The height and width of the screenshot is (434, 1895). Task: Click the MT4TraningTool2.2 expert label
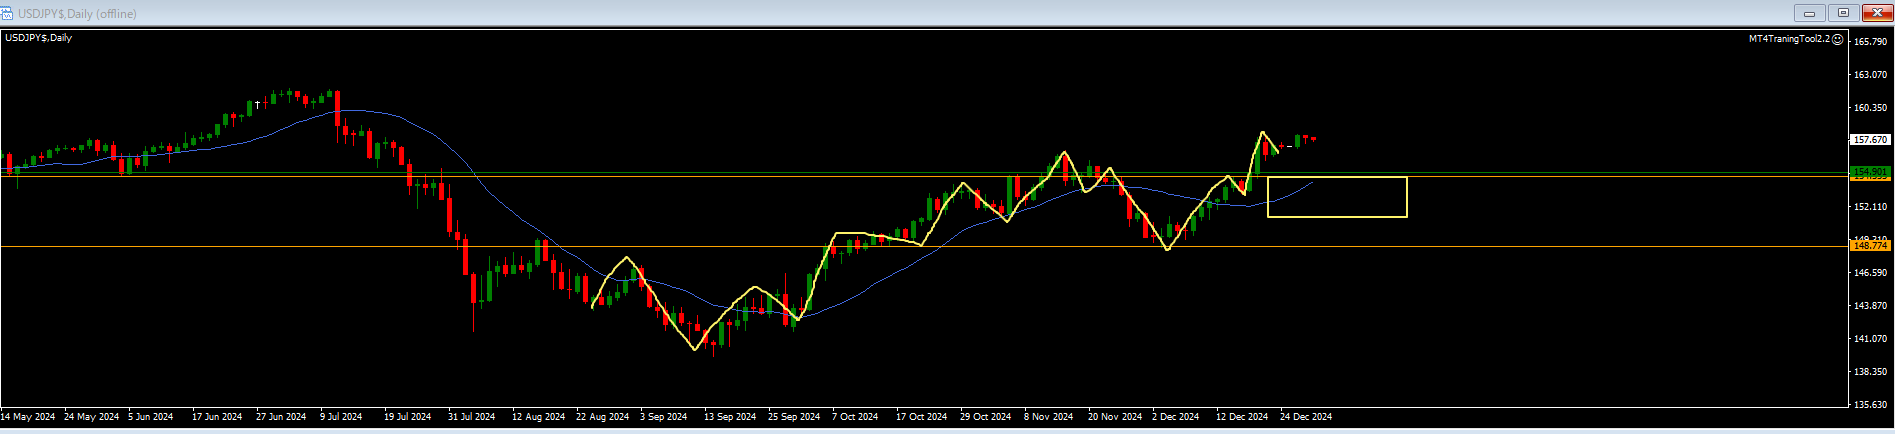(x=1788, y=39)
